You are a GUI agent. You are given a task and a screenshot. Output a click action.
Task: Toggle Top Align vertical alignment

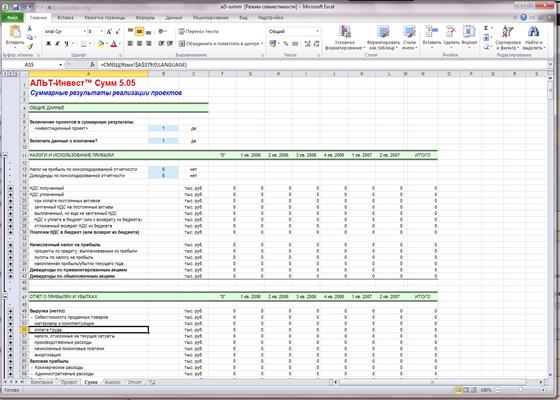point(130,31)
